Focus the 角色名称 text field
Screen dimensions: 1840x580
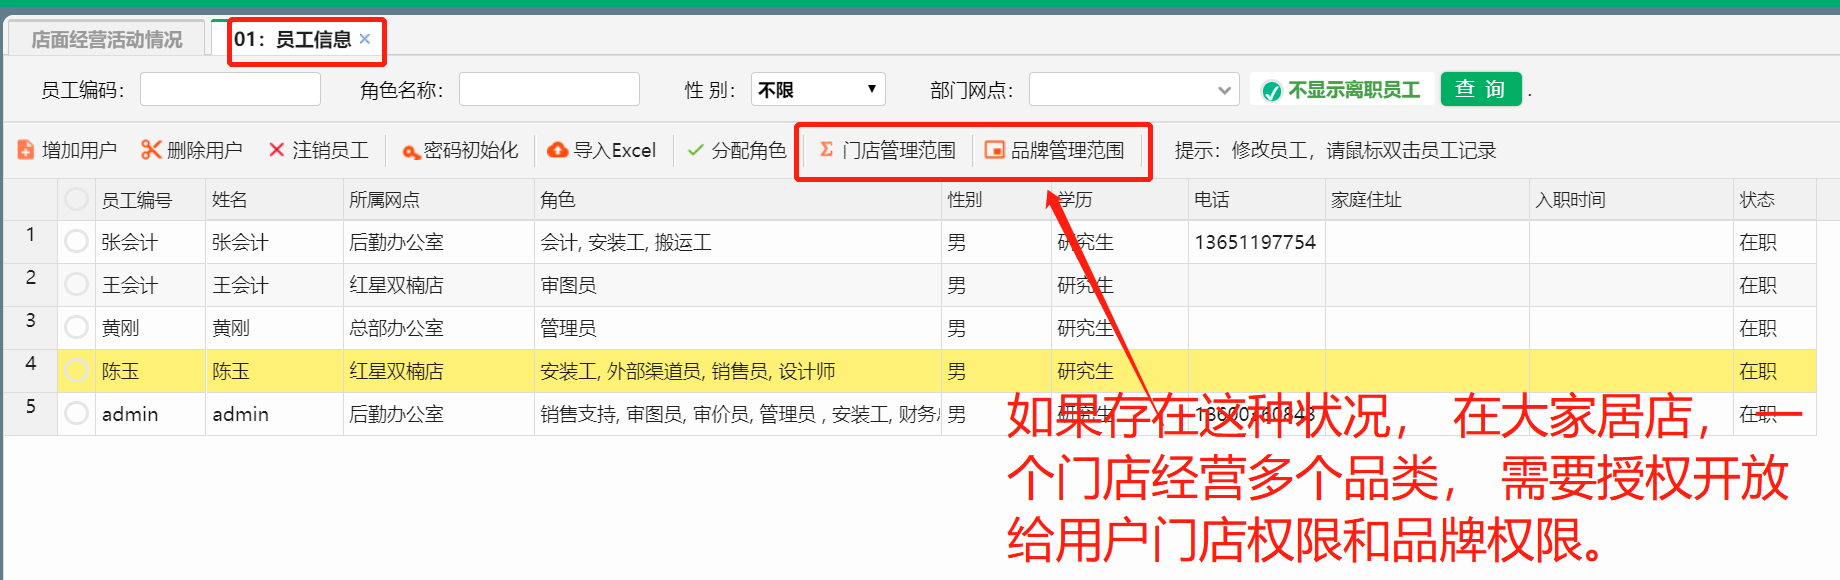point(549,90)
